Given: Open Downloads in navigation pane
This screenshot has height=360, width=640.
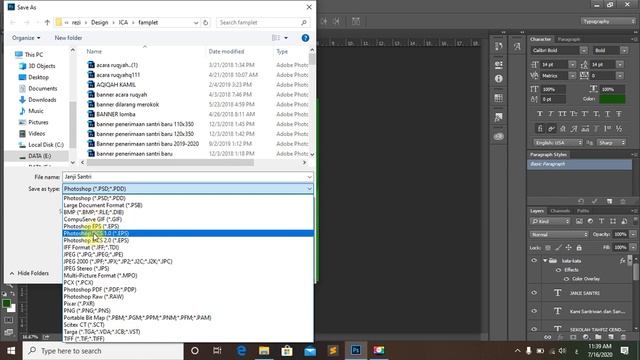Looking at the screenshot, I should 42,100.
